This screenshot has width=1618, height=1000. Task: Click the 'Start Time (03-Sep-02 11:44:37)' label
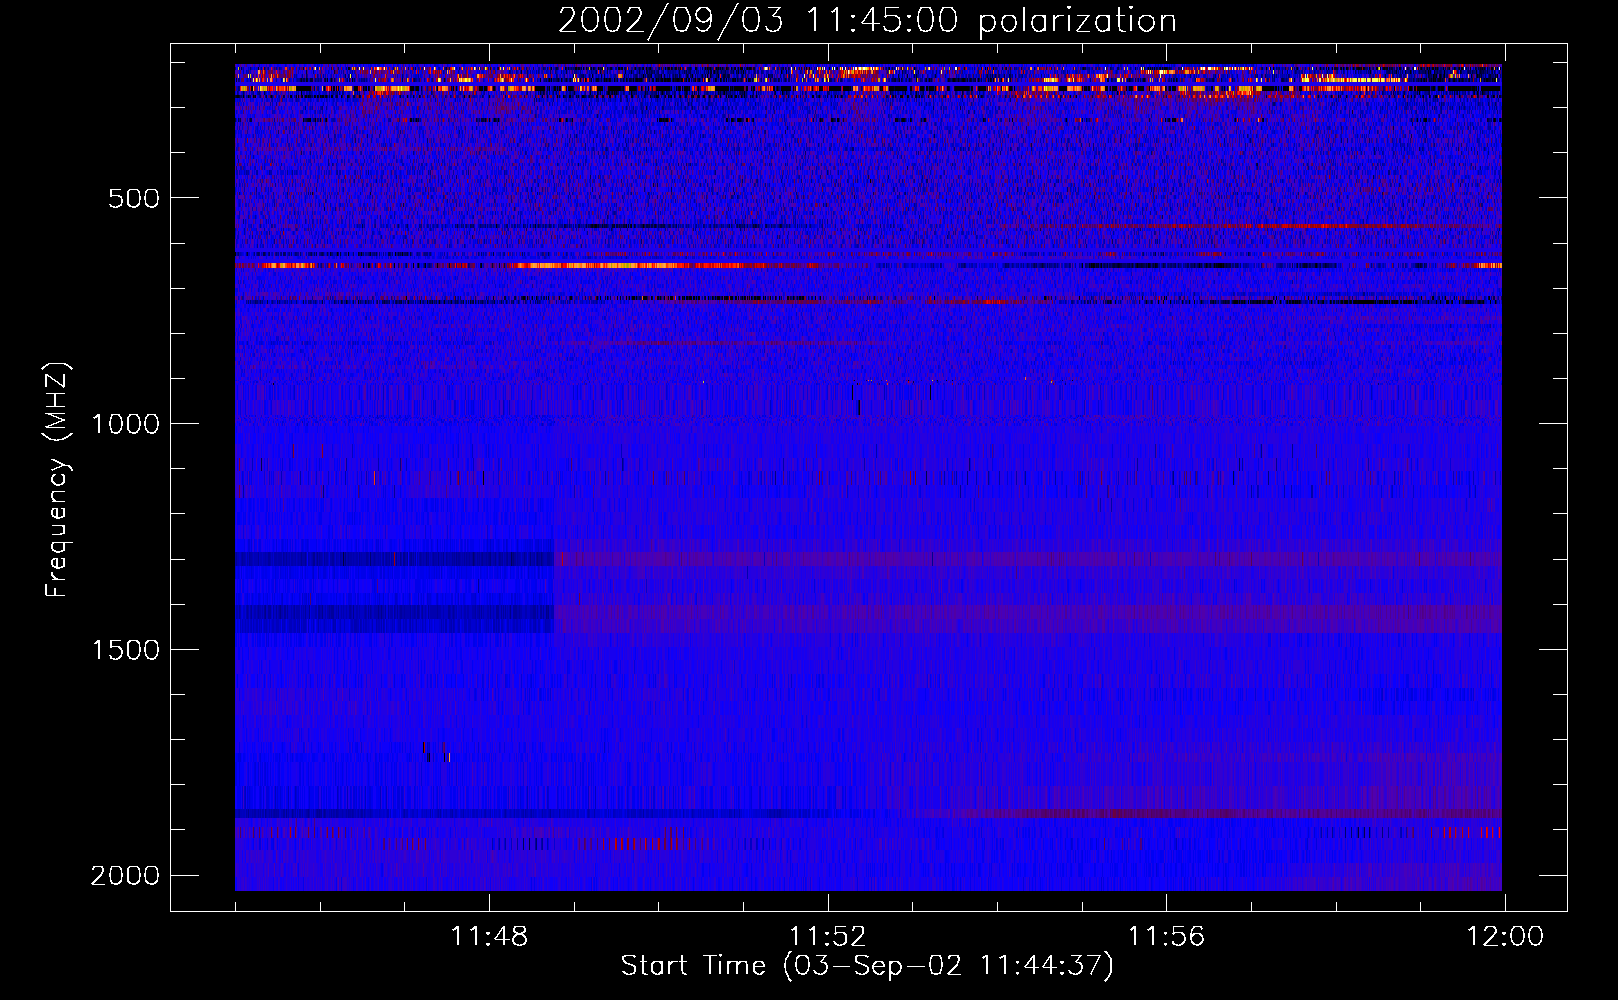(867, 966)
